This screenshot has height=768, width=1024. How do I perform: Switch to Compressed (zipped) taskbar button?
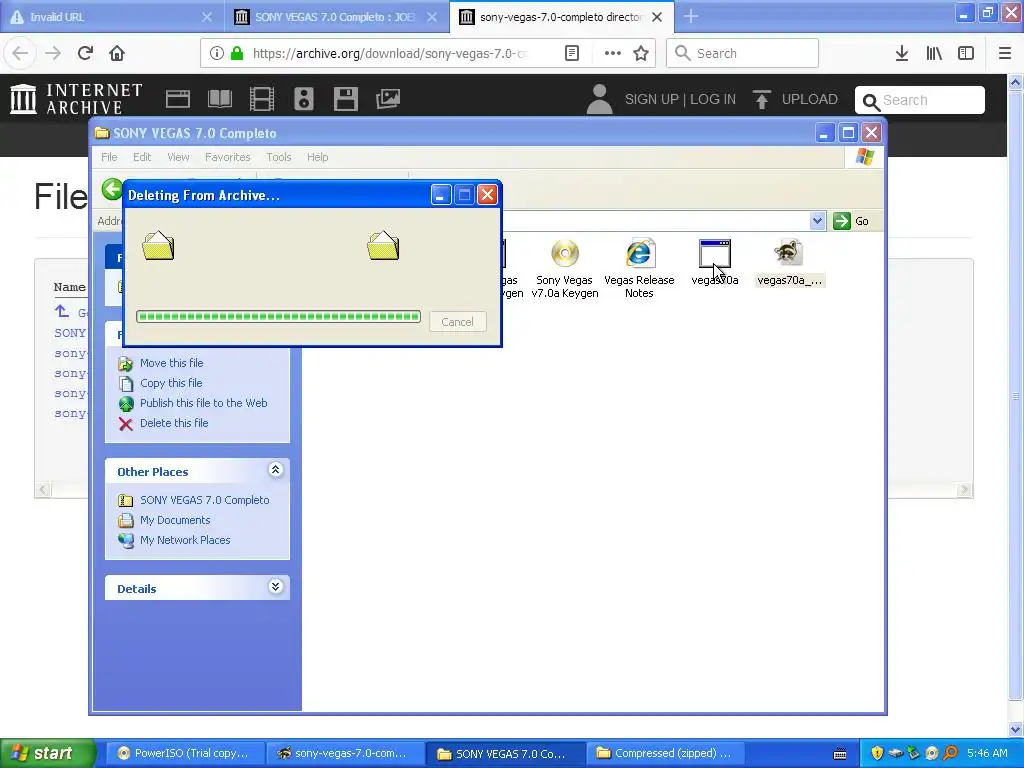tap(663, 753)
